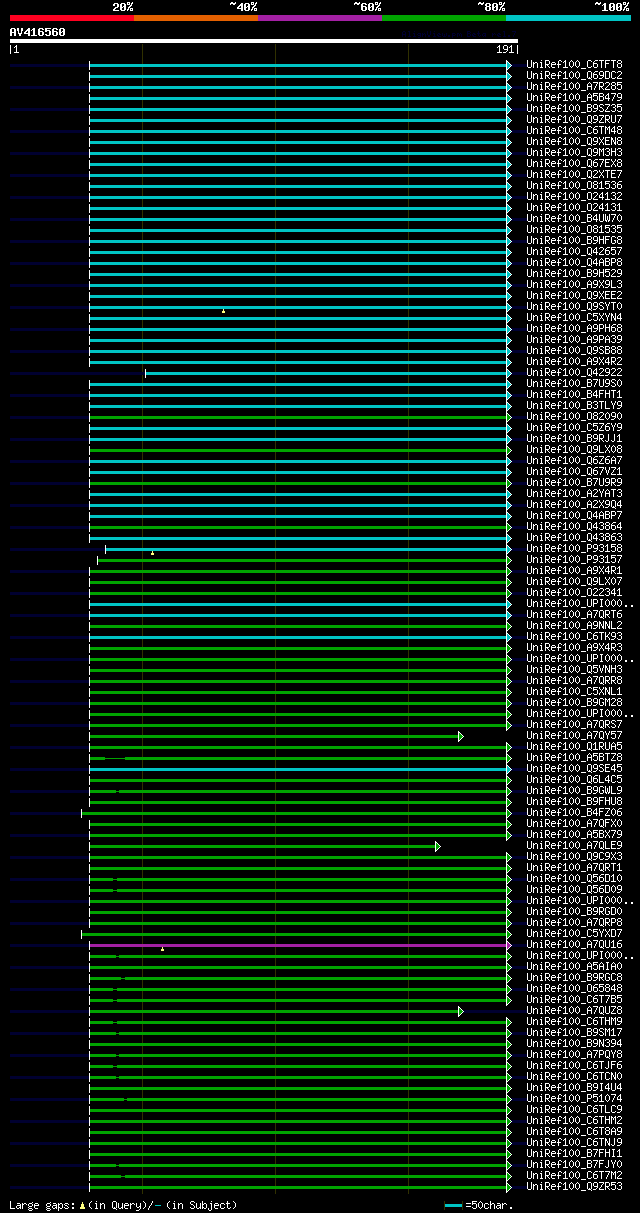Click the purple ~60% identity legend segment

(320, 17)
